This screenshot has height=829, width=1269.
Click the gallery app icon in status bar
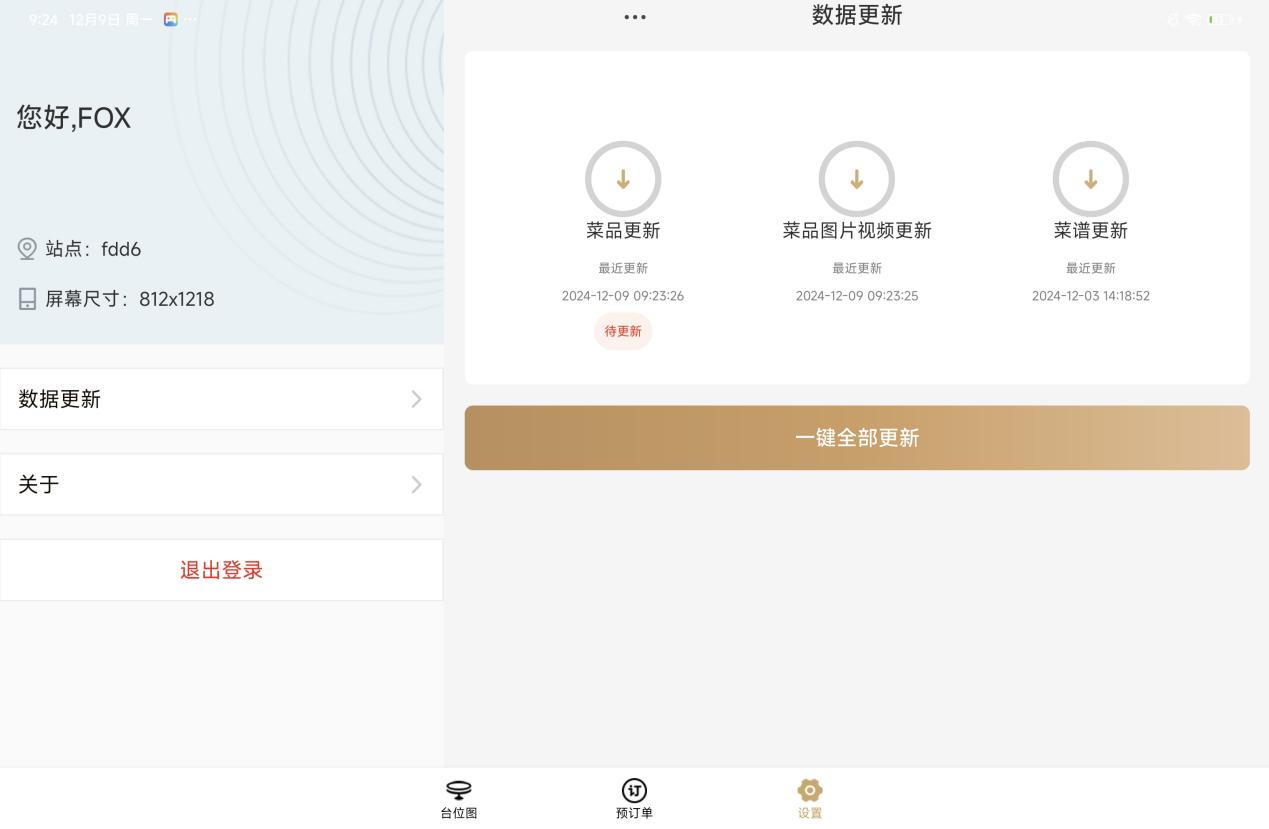click(171, 20)
